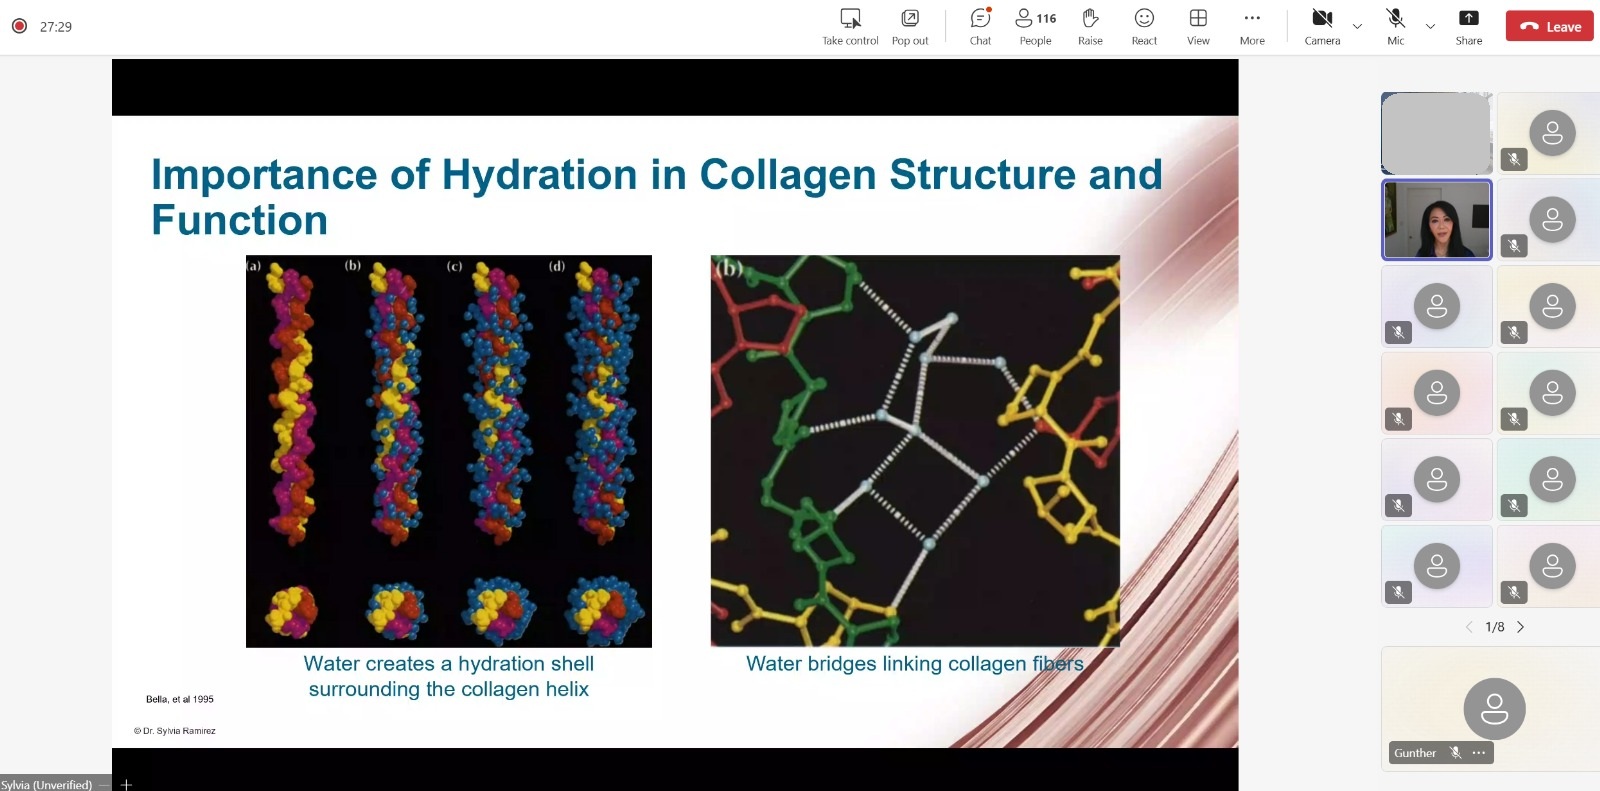
Task: Open more options for Gunther's tile
Action: click(1479, 753)
